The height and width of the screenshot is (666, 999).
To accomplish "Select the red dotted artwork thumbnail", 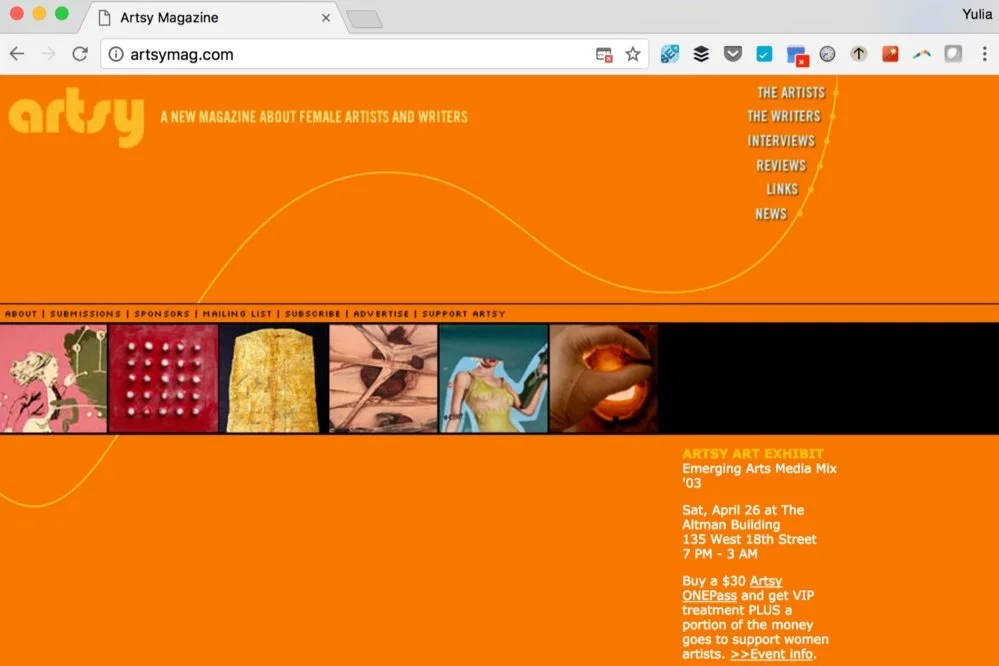I will pyautogui.click(x=163, y=379).
